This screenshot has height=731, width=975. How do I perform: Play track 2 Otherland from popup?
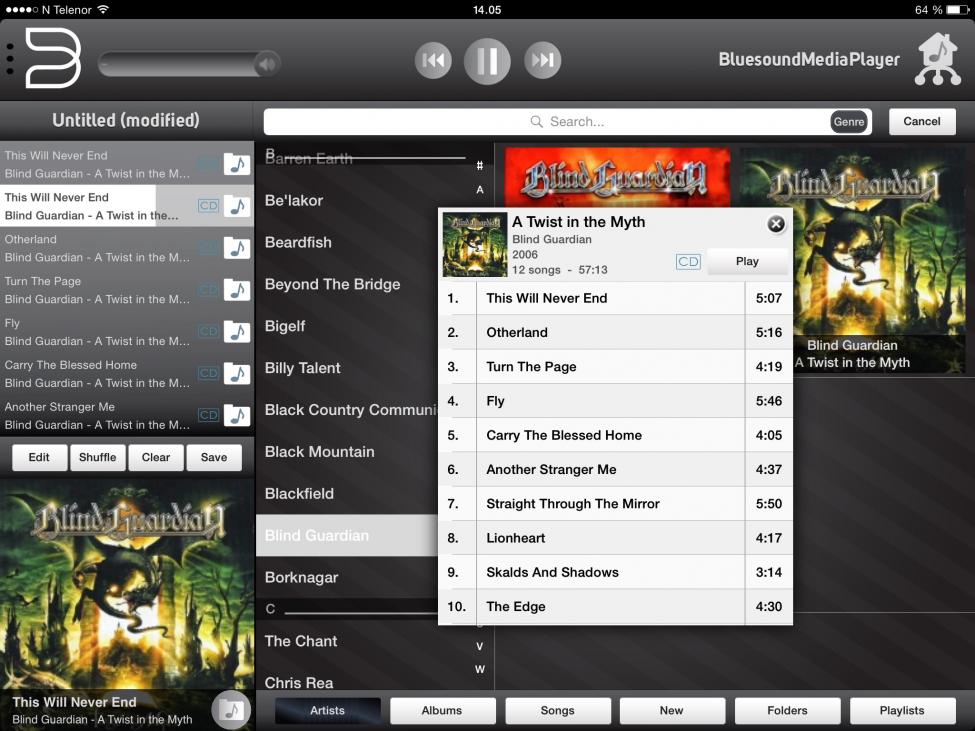(x=616, y=333)
